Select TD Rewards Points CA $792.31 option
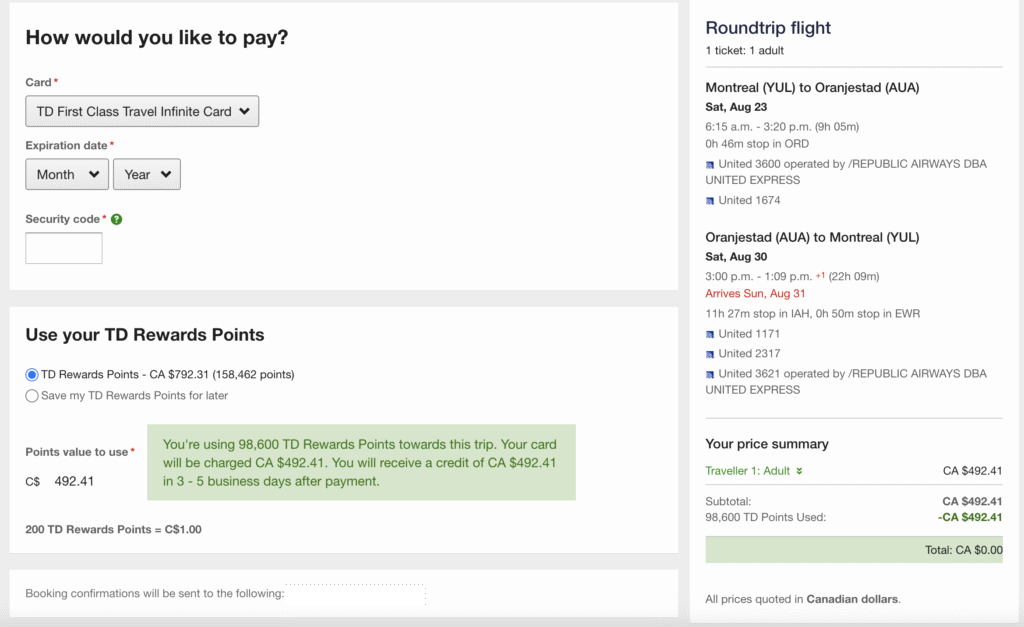The width and height of the screenshot is (1024, 627). coord(32,375)
